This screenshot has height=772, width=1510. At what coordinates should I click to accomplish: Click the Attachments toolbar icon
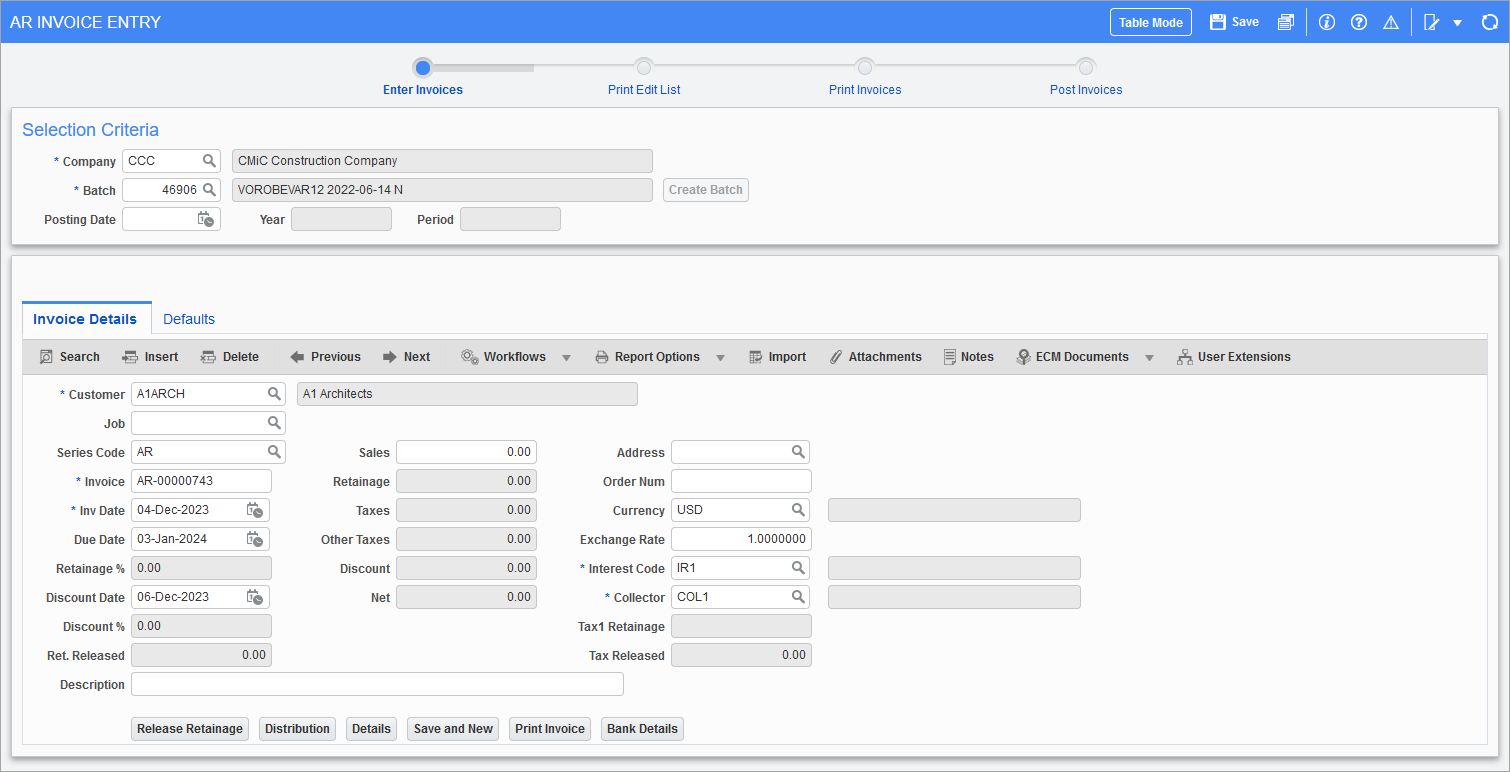tap(876, 356)
